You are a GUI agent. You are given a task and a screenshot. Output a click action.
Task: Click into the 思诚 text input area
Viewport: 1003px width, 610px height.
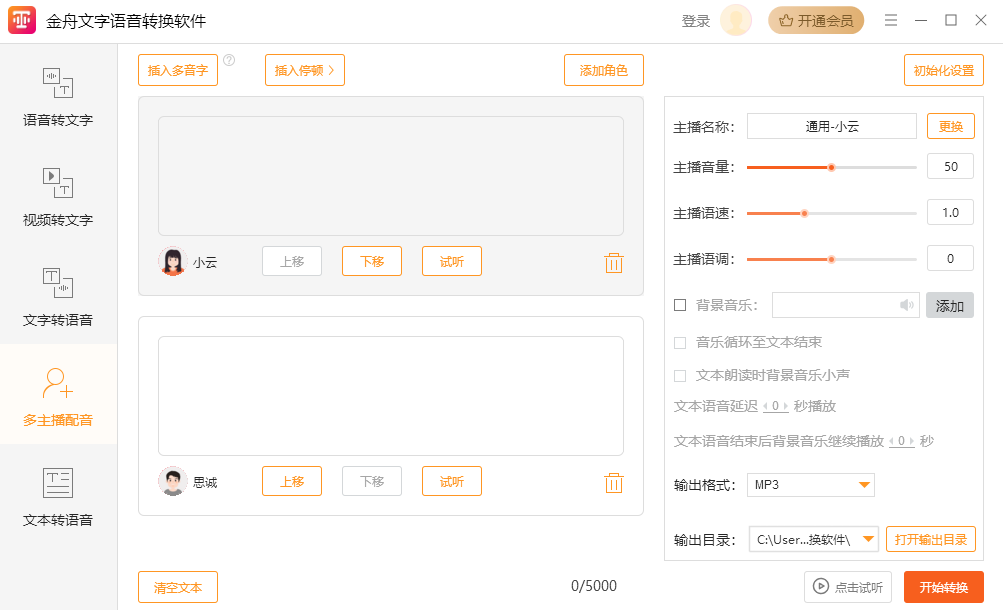[390, 396]
